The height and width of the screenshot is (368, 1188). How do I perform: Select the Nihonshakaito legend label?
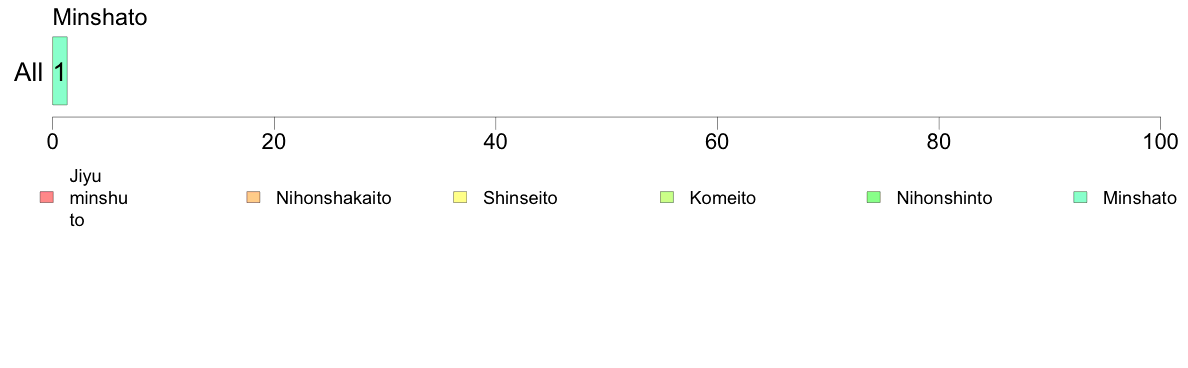click(334, 198)
